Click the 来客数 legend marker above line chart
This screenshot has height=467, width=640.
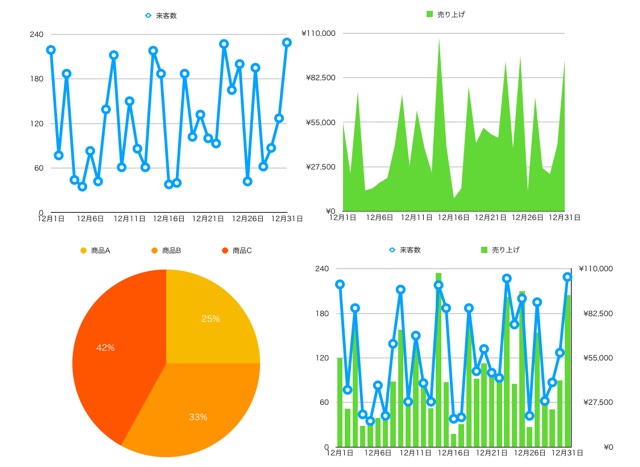point(148,16)
